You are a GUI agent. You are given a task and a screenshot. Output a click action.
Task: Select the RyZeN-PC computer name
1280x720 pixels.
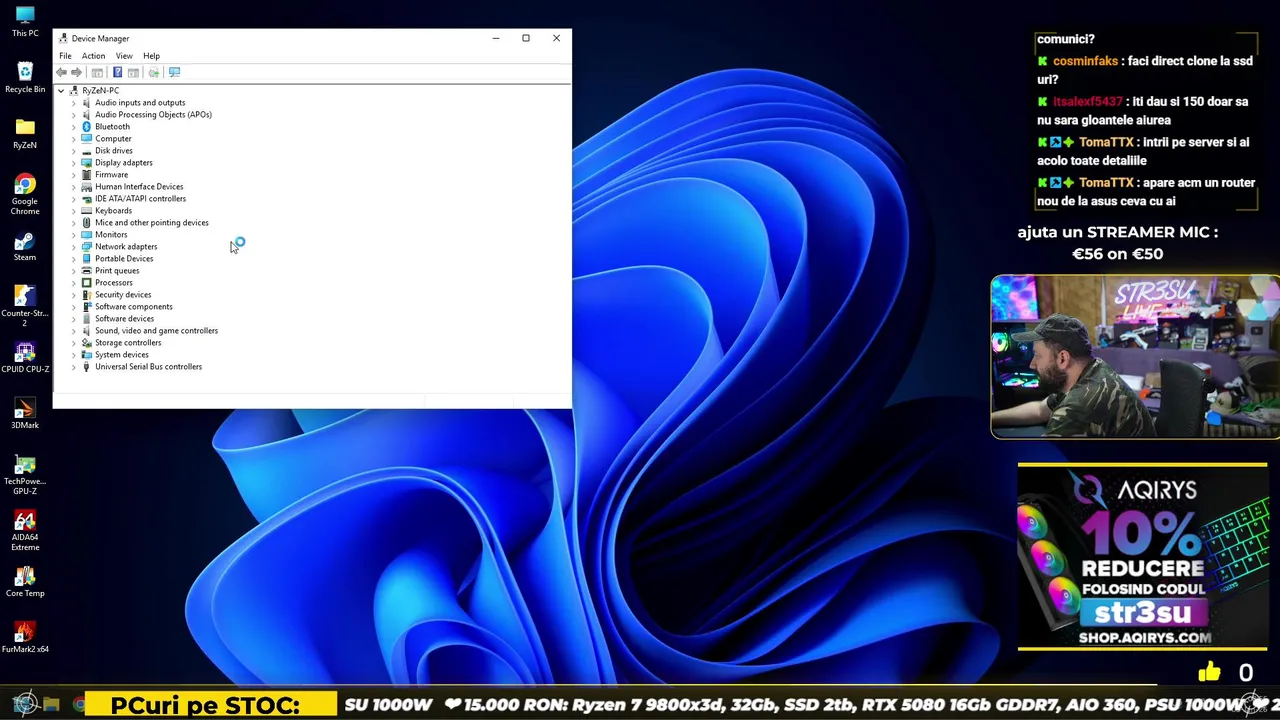[x=100, y=91]
